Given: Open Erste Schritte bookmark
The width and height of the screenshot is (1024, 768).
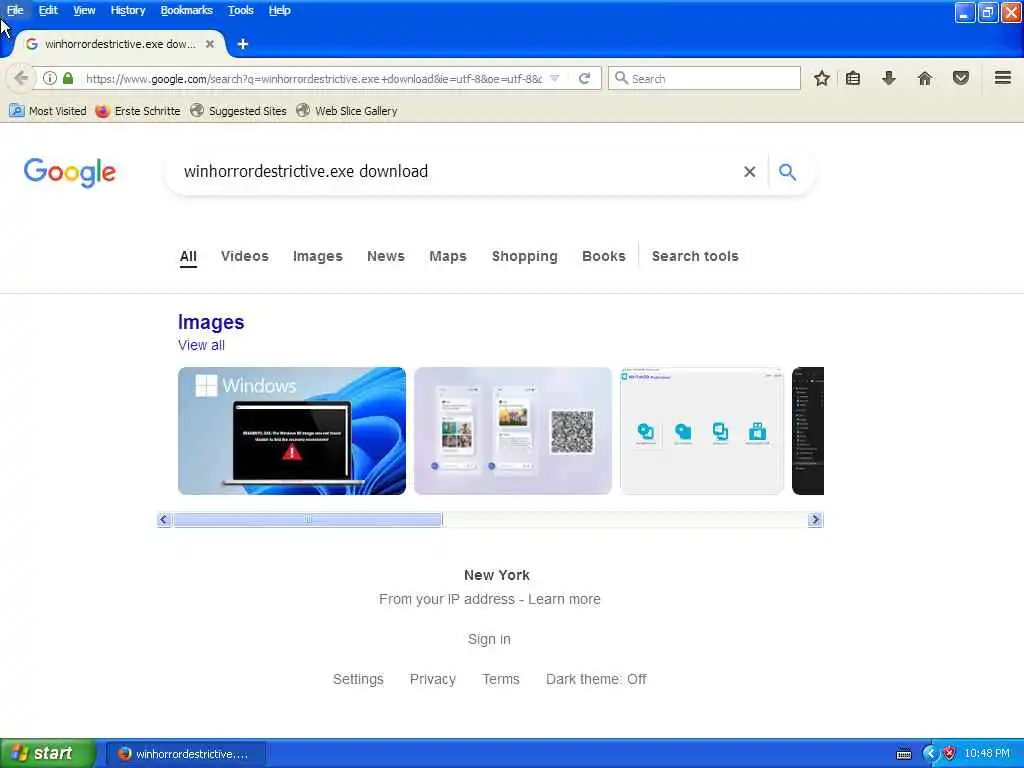Looking at the screenshot, I should click(138, 111).
